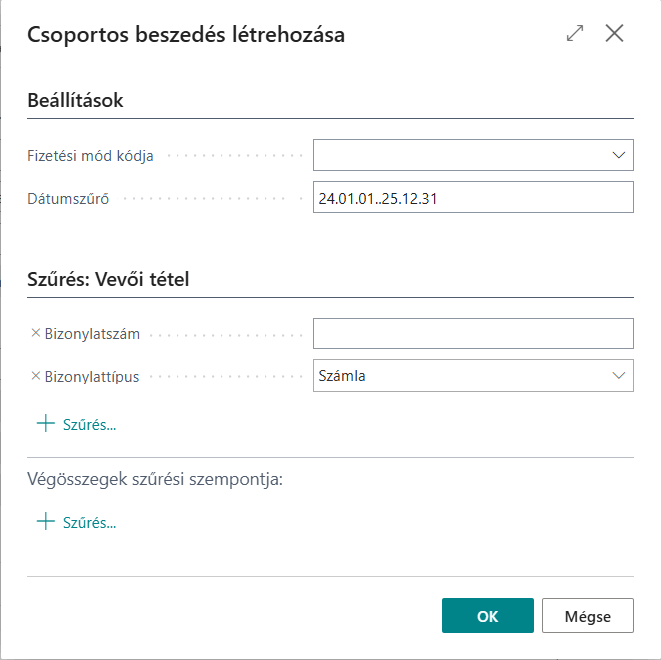
Task: Close the Csoportos beszedés létrehozása dialog
Action: 614,33
